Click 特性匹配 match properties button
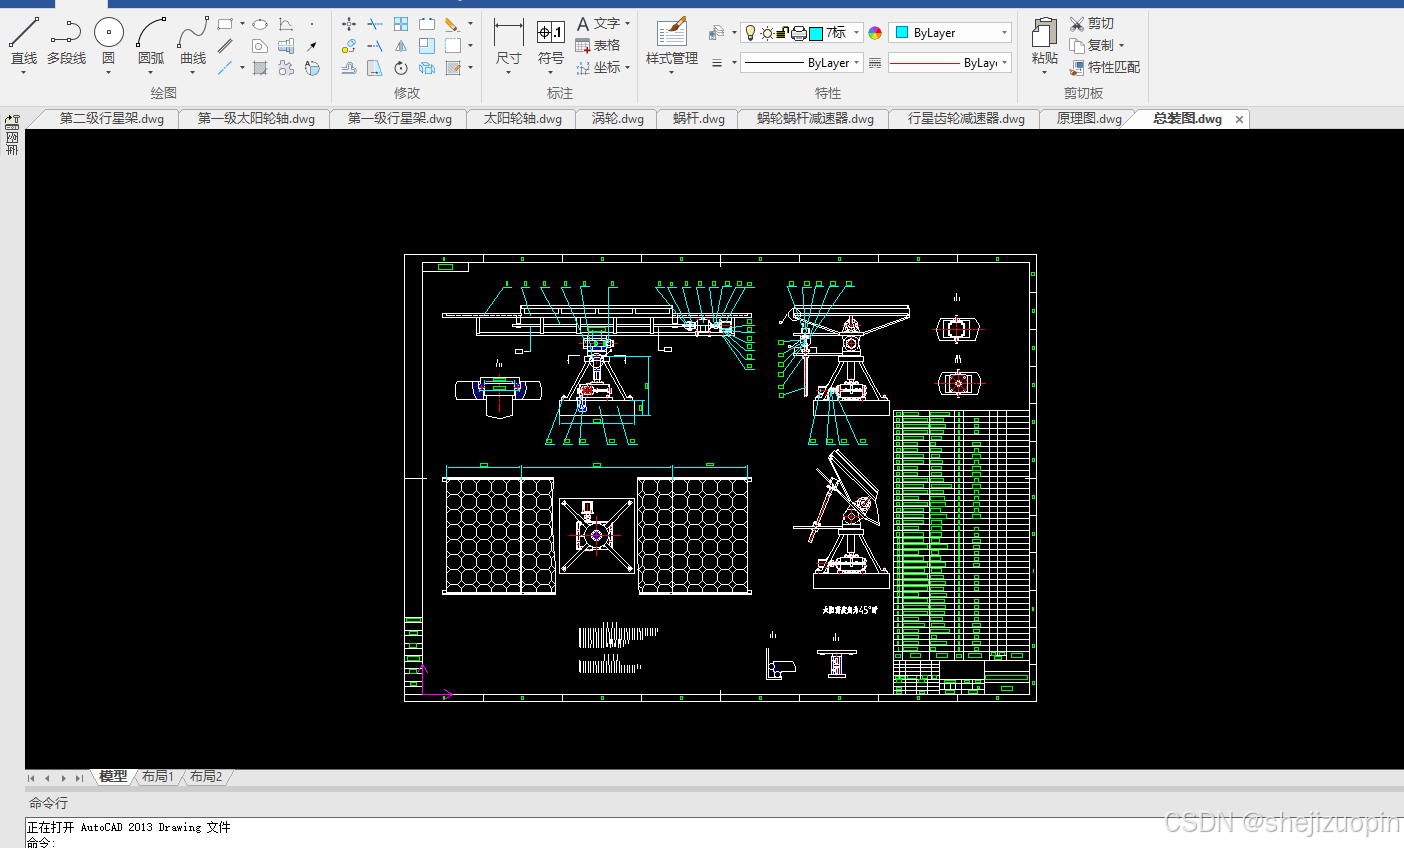 tap(1105, 67)
